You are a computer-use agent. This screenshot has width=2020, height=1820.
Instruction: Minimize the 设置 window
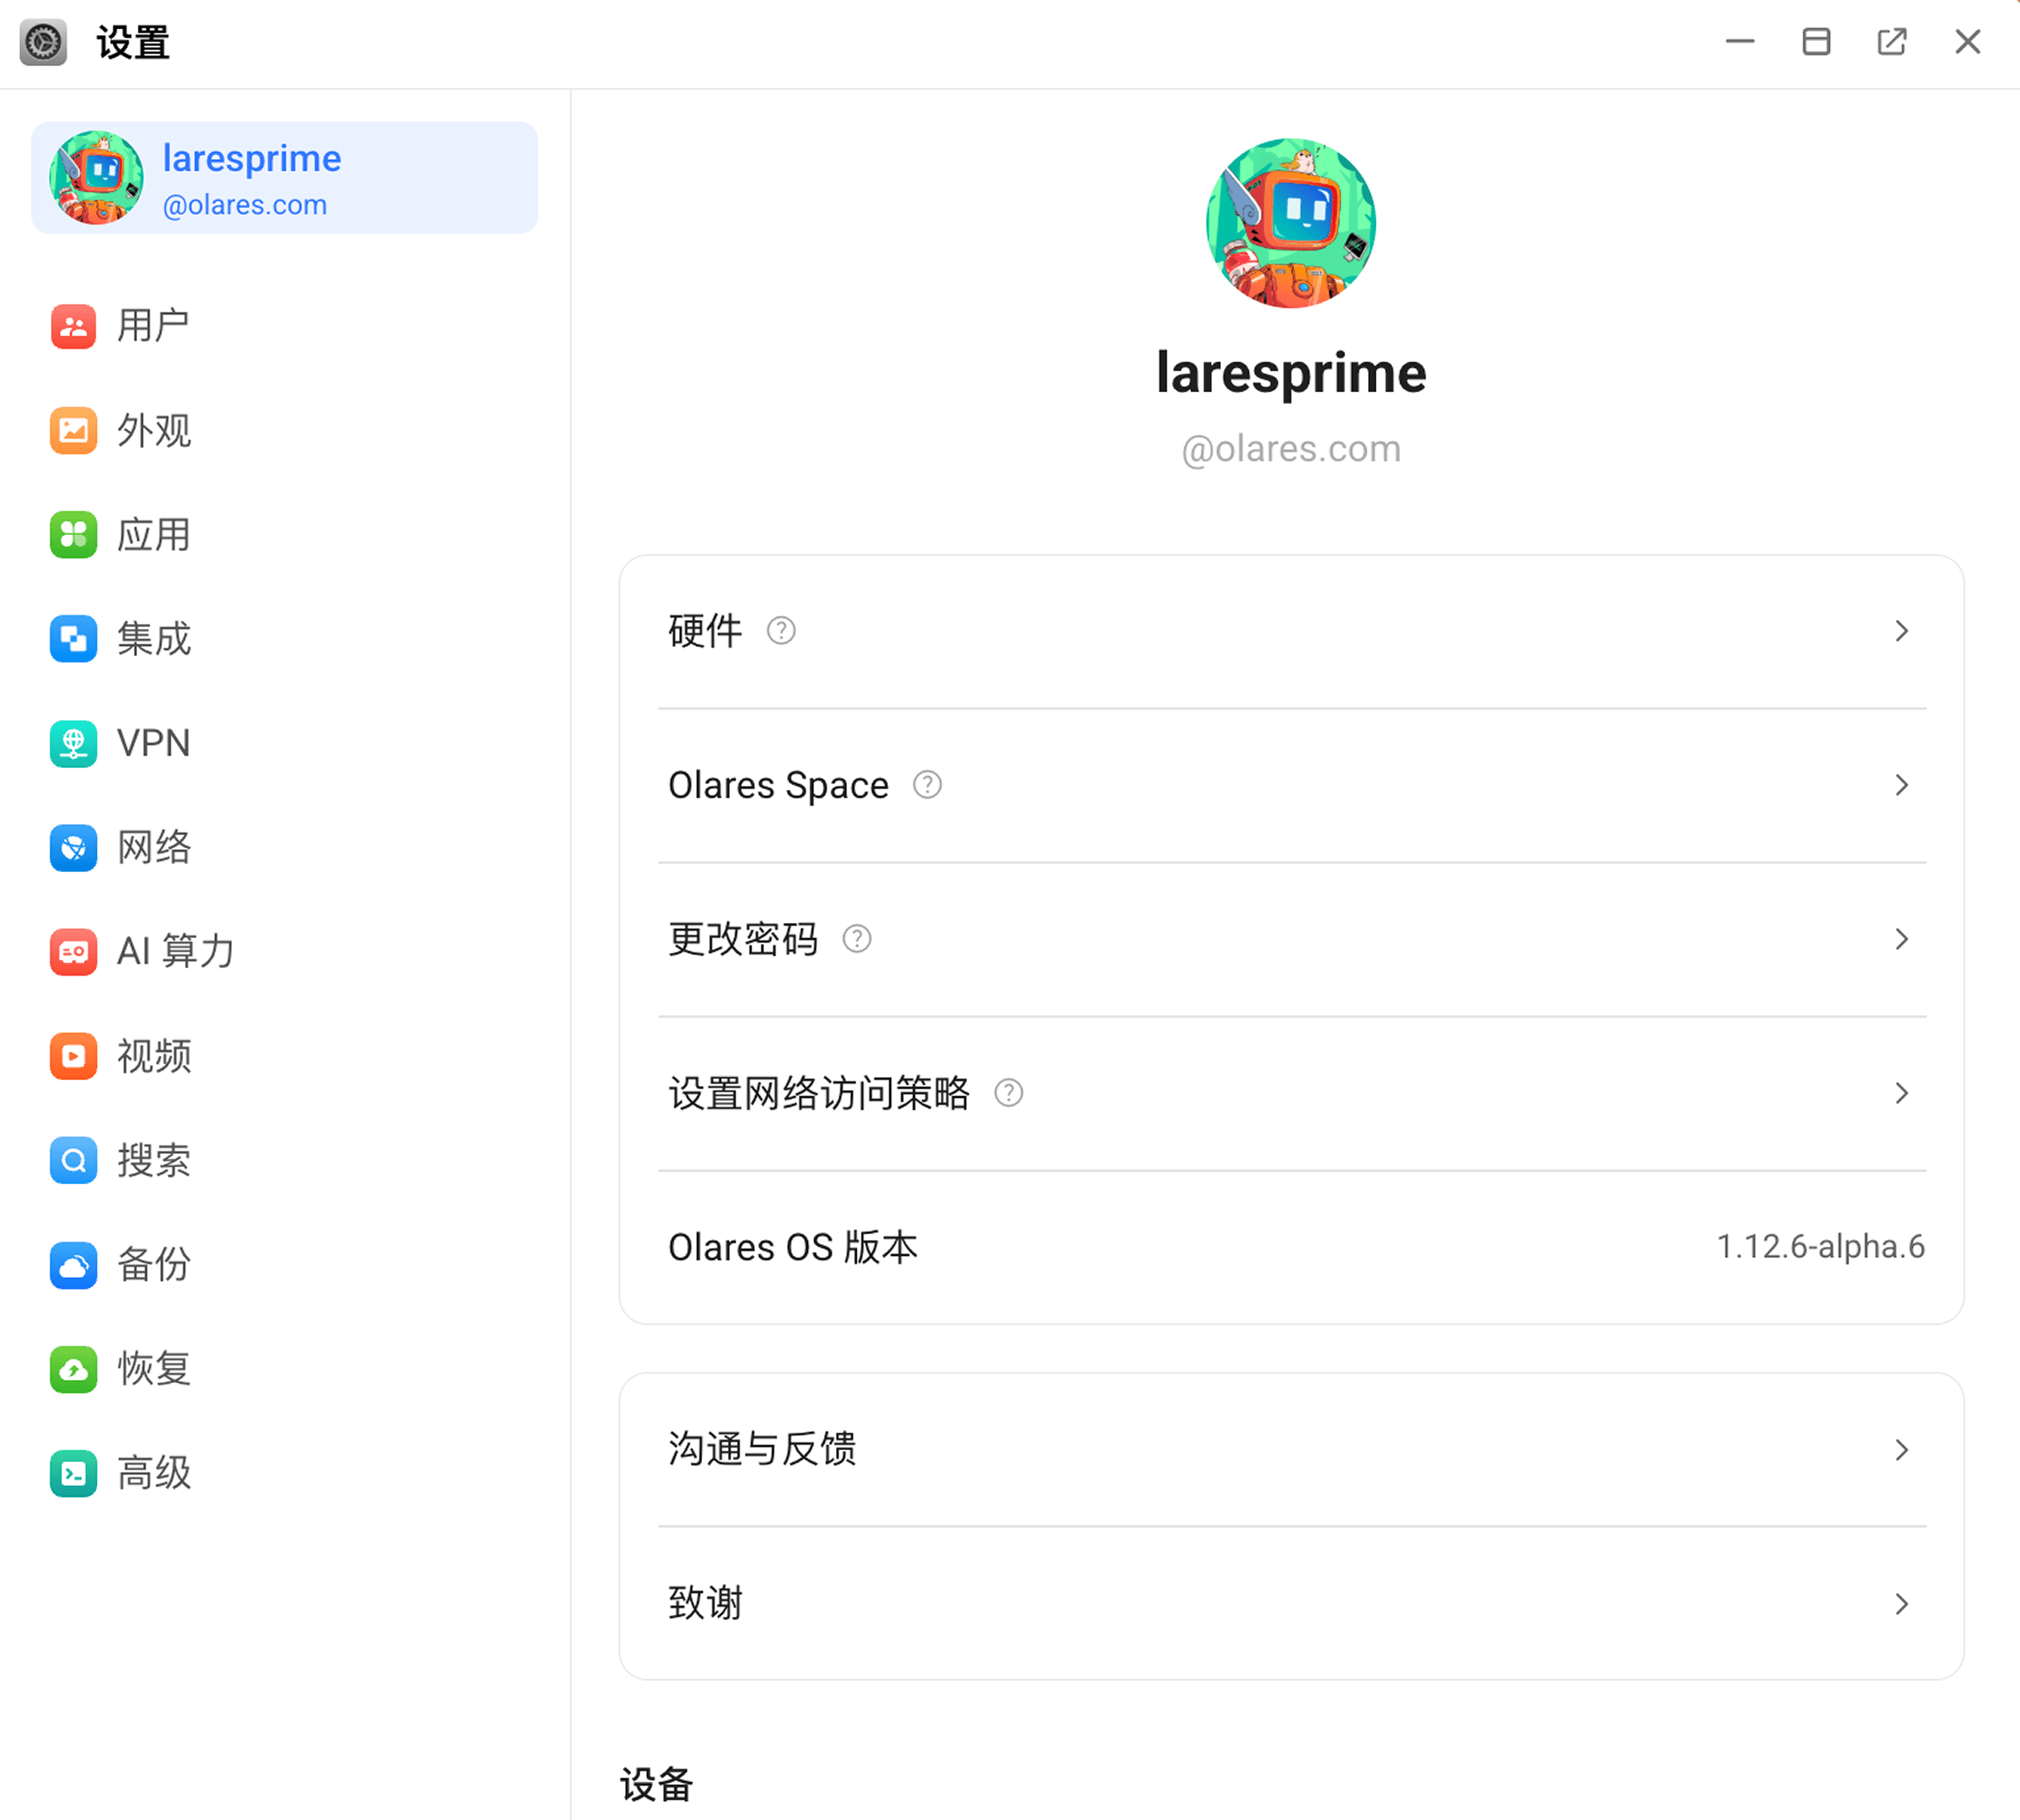(1740, 42)
